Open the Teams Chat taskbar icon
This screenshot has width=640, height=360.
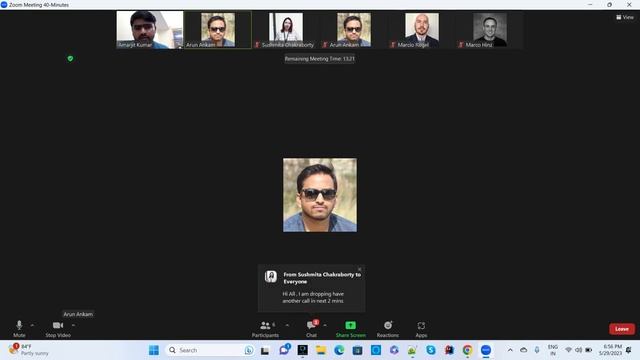click(x=284, y=350)
